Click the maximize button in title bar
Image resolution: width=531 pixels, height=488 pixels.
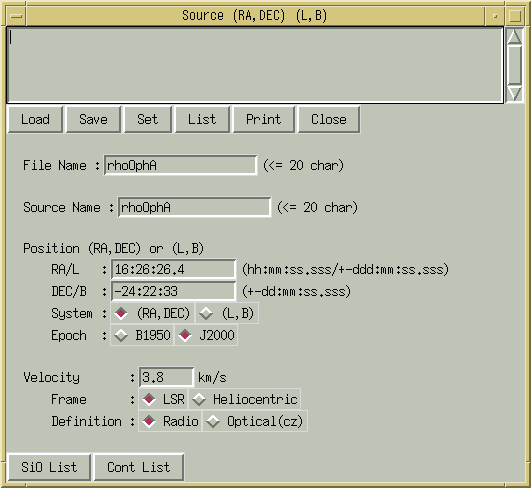[515, 16]
